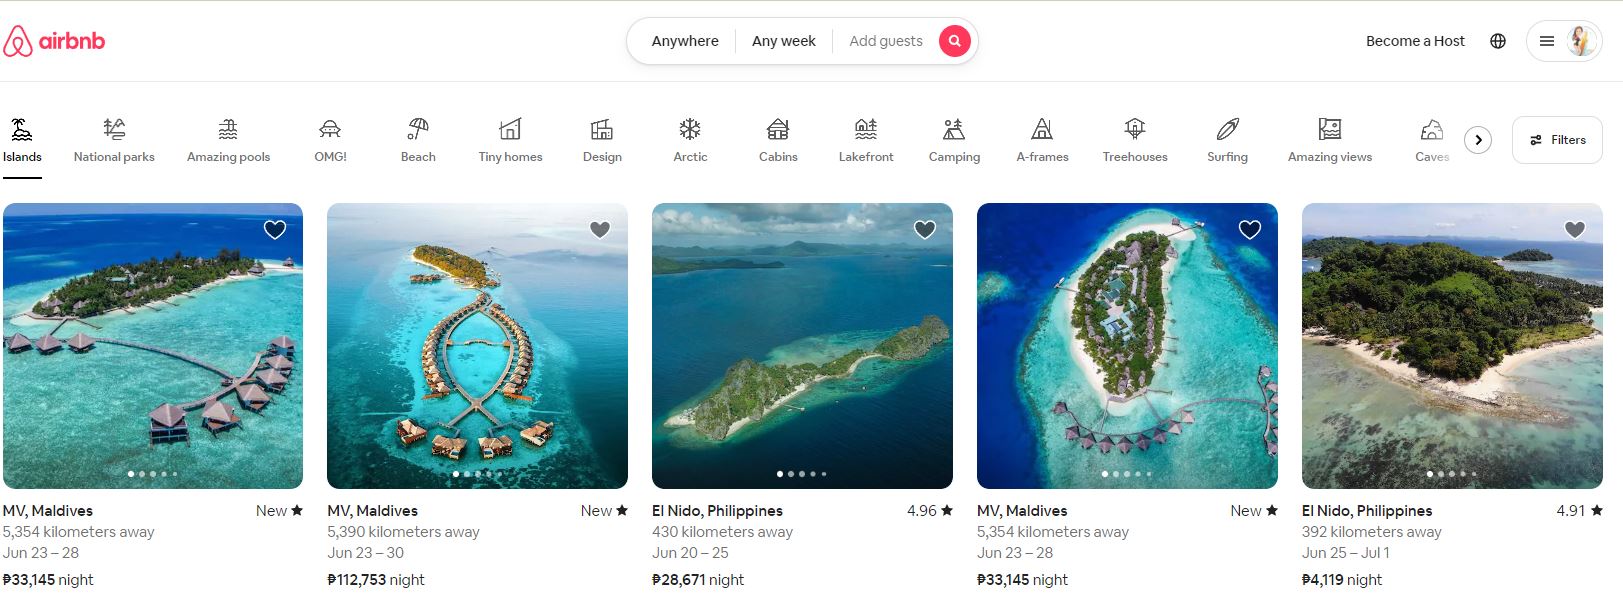Go to the Airbnb logo homepage
This screenshot has height=605, width=1623.
pos(55,41)
